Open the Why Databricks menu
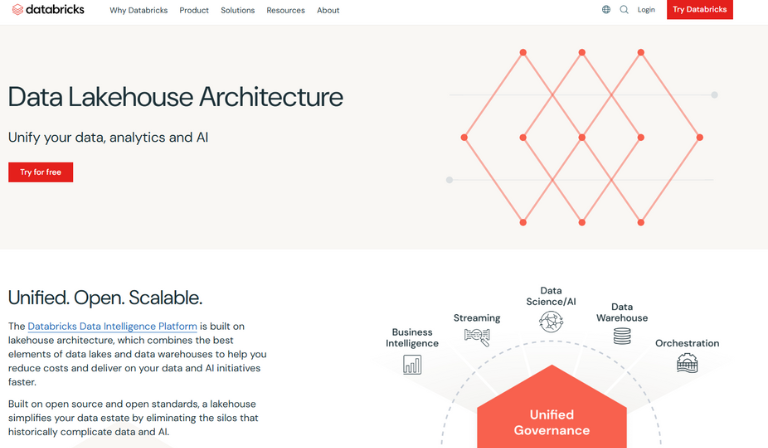Image resolution: width=768 pixels, height=448 pixels. [139, 10]
